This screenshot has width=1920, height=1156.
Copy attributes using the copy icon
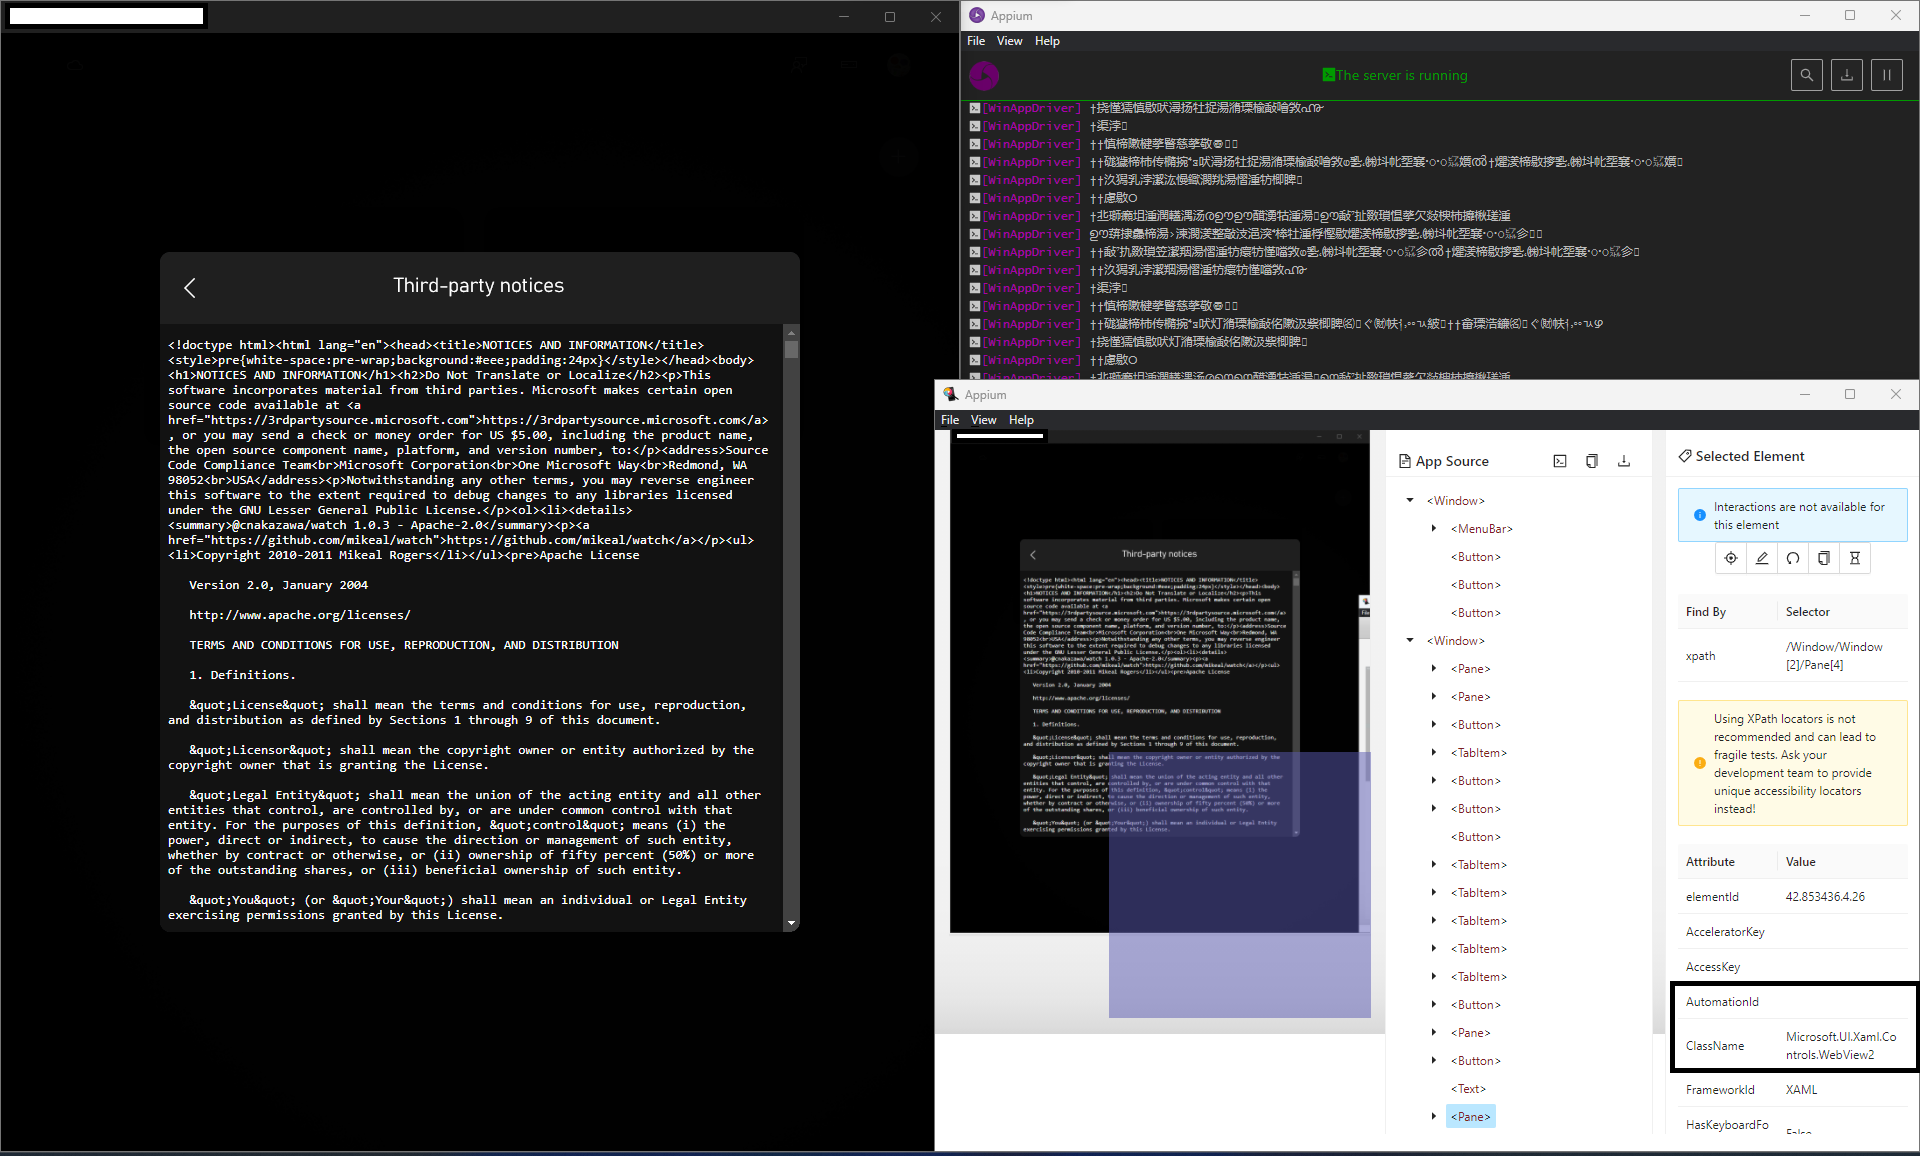point(1824,558)
